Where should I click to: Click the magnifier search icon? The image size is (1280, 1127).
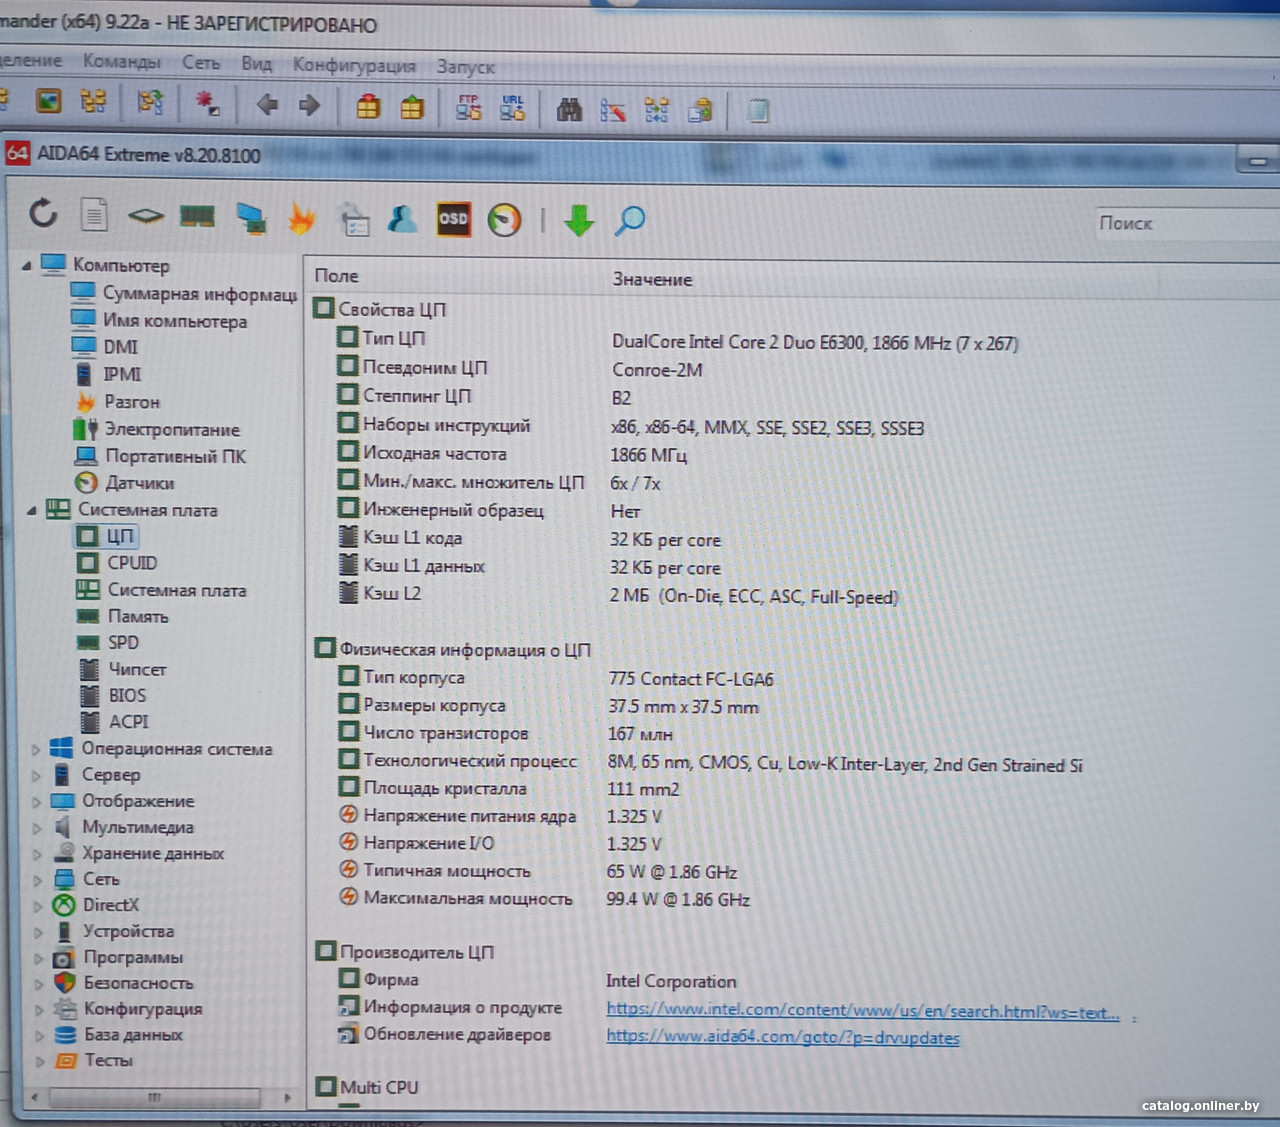[629, 220]
